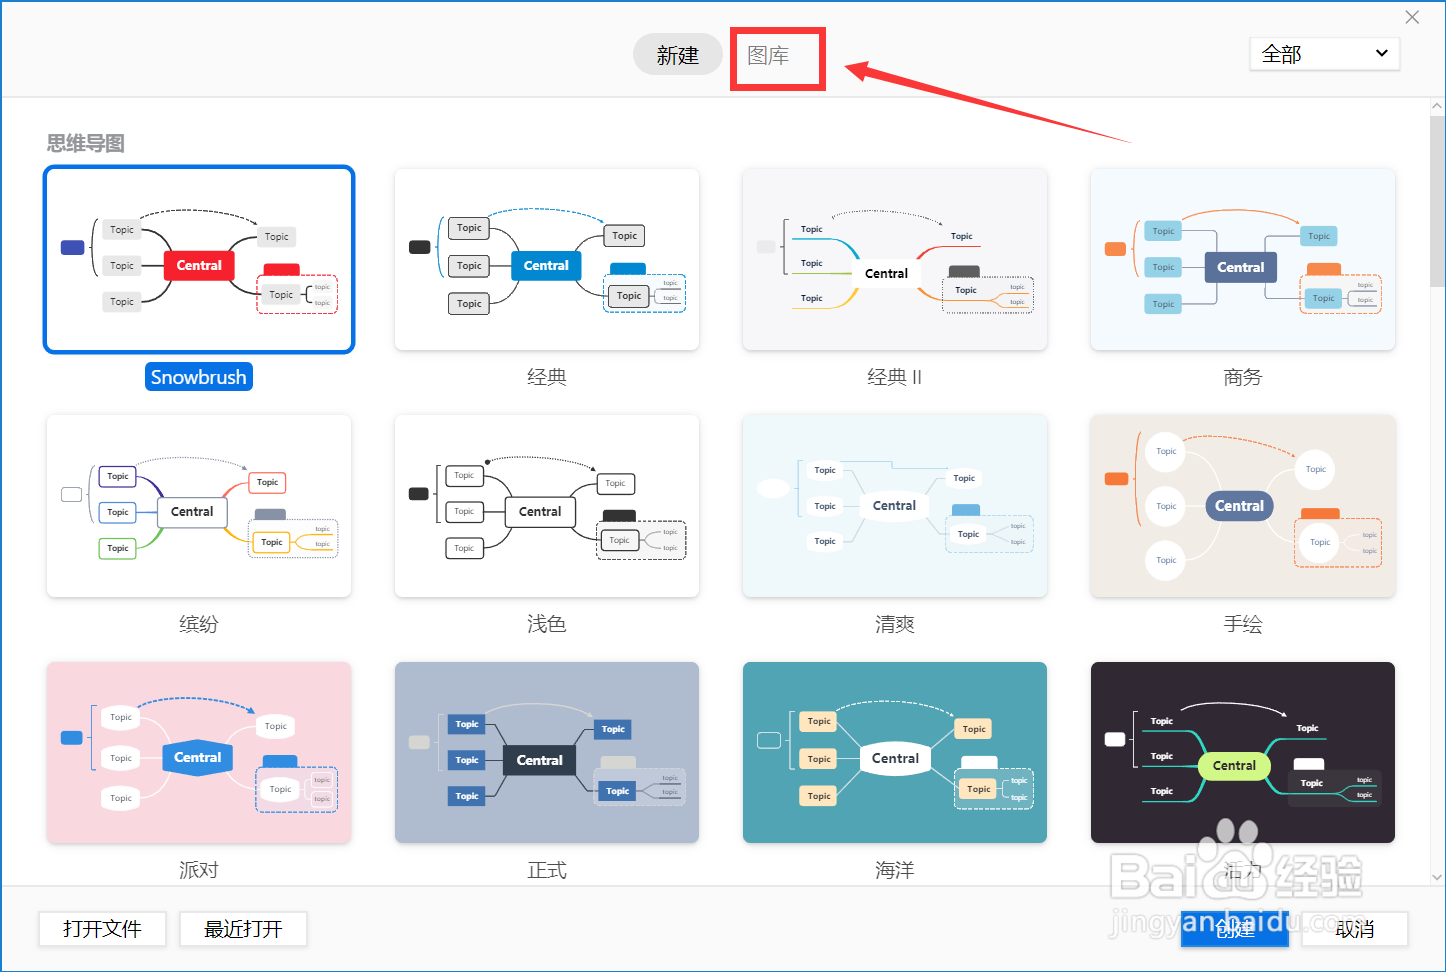Viewport: 1446px width, 972px height.
Task: Open the 图库 tab
Action: click(x=768, y=56)
